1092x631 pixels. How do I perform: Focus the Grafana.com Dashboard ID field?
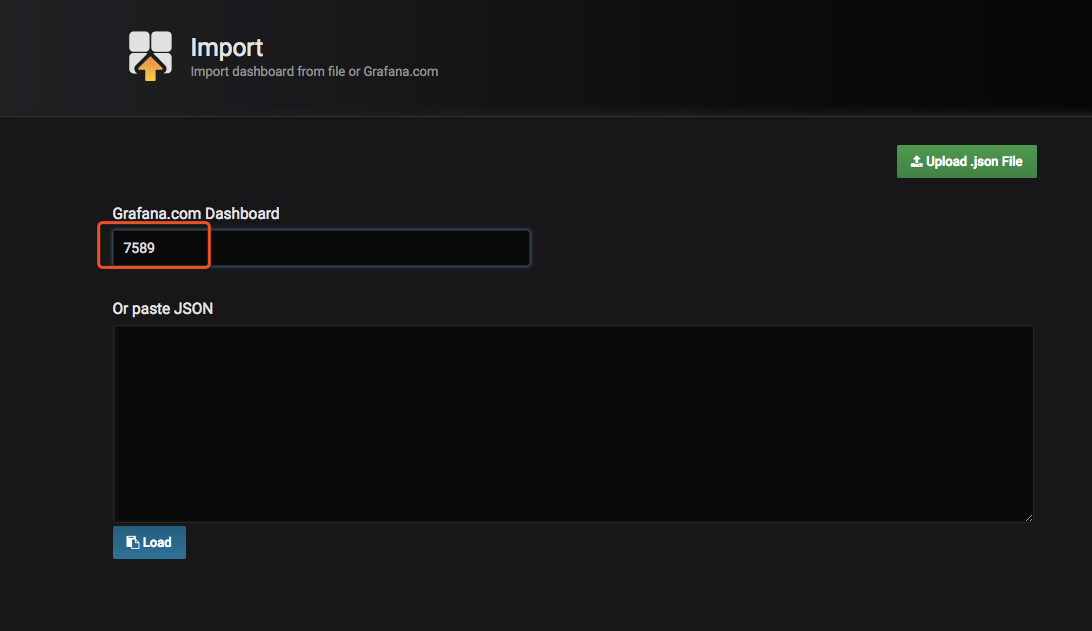[321, 248]
